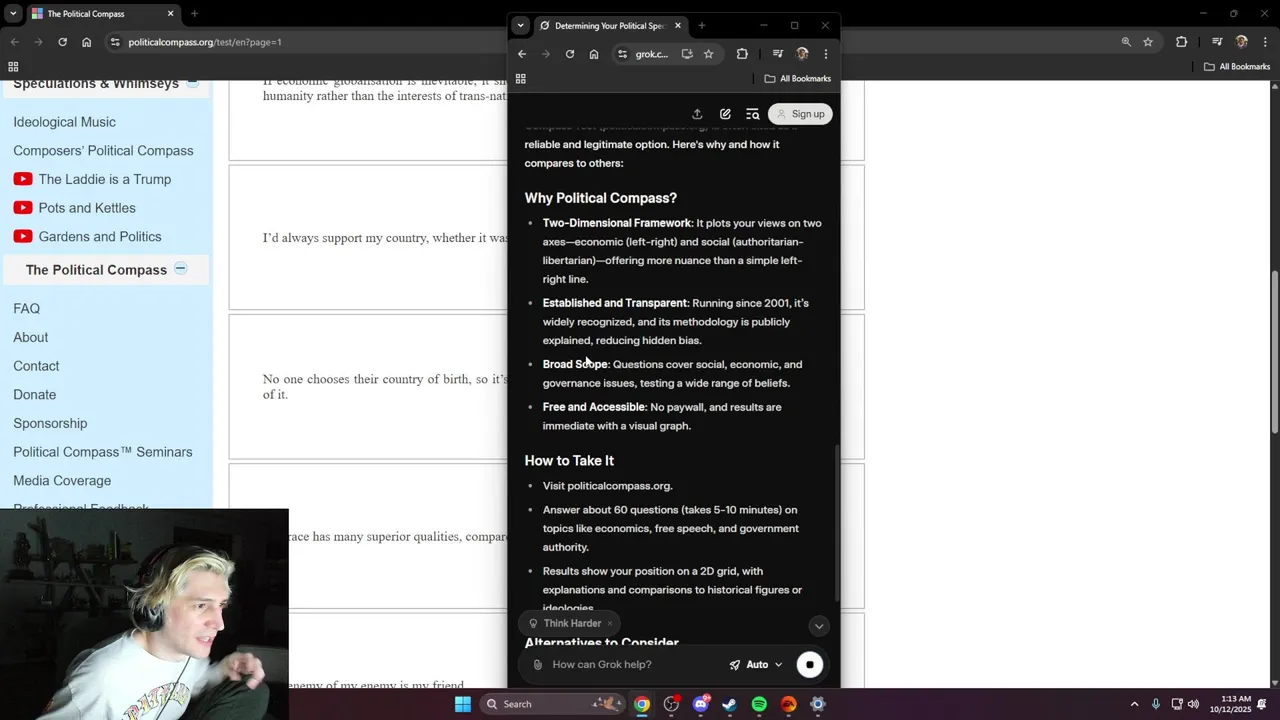This screenshot has height=720, width=1280.
Task: Click the grok.c... address bar
Action: pos(652,54)
